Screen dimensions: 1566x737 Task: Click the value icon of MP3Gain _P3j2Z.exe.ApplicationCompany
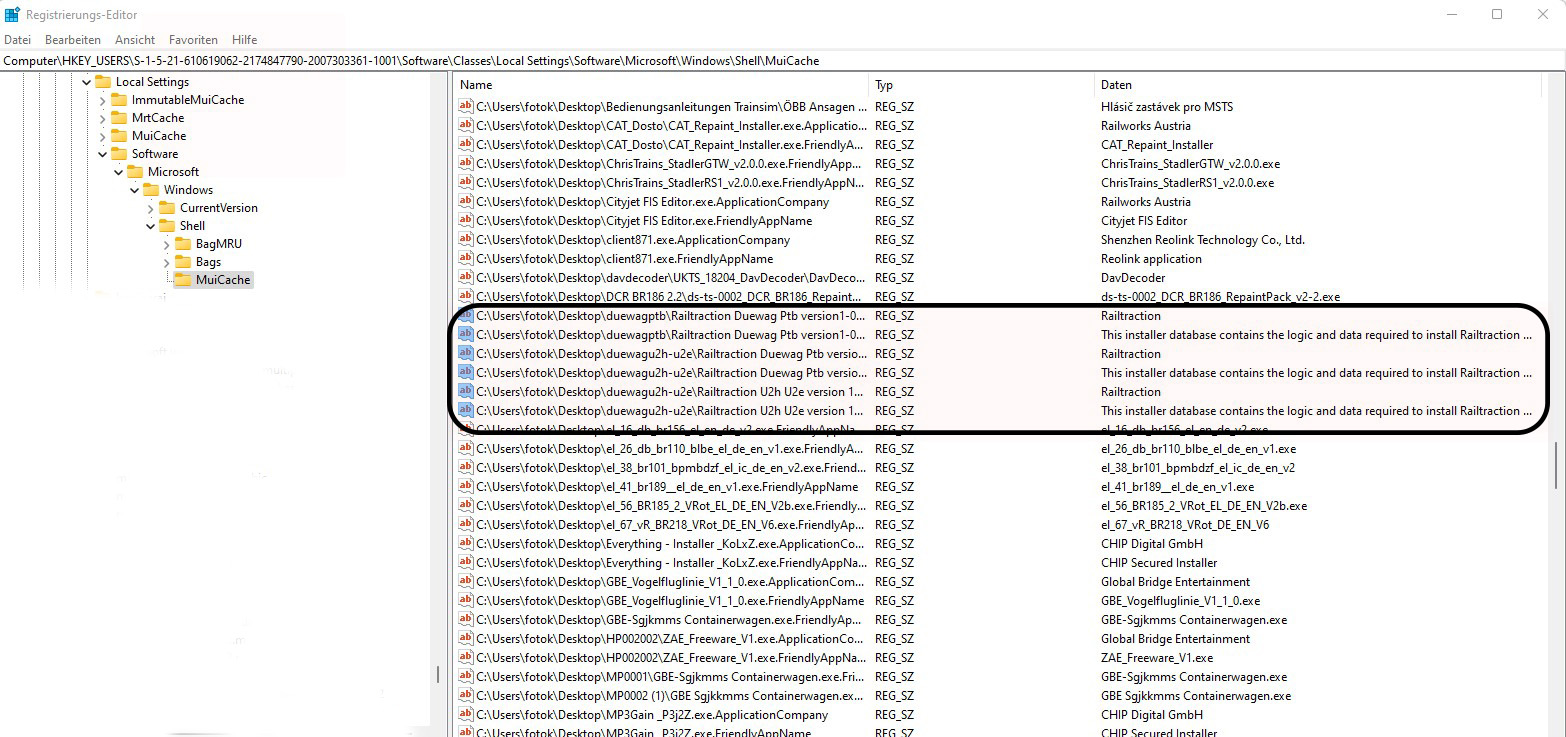click(465, 715)
